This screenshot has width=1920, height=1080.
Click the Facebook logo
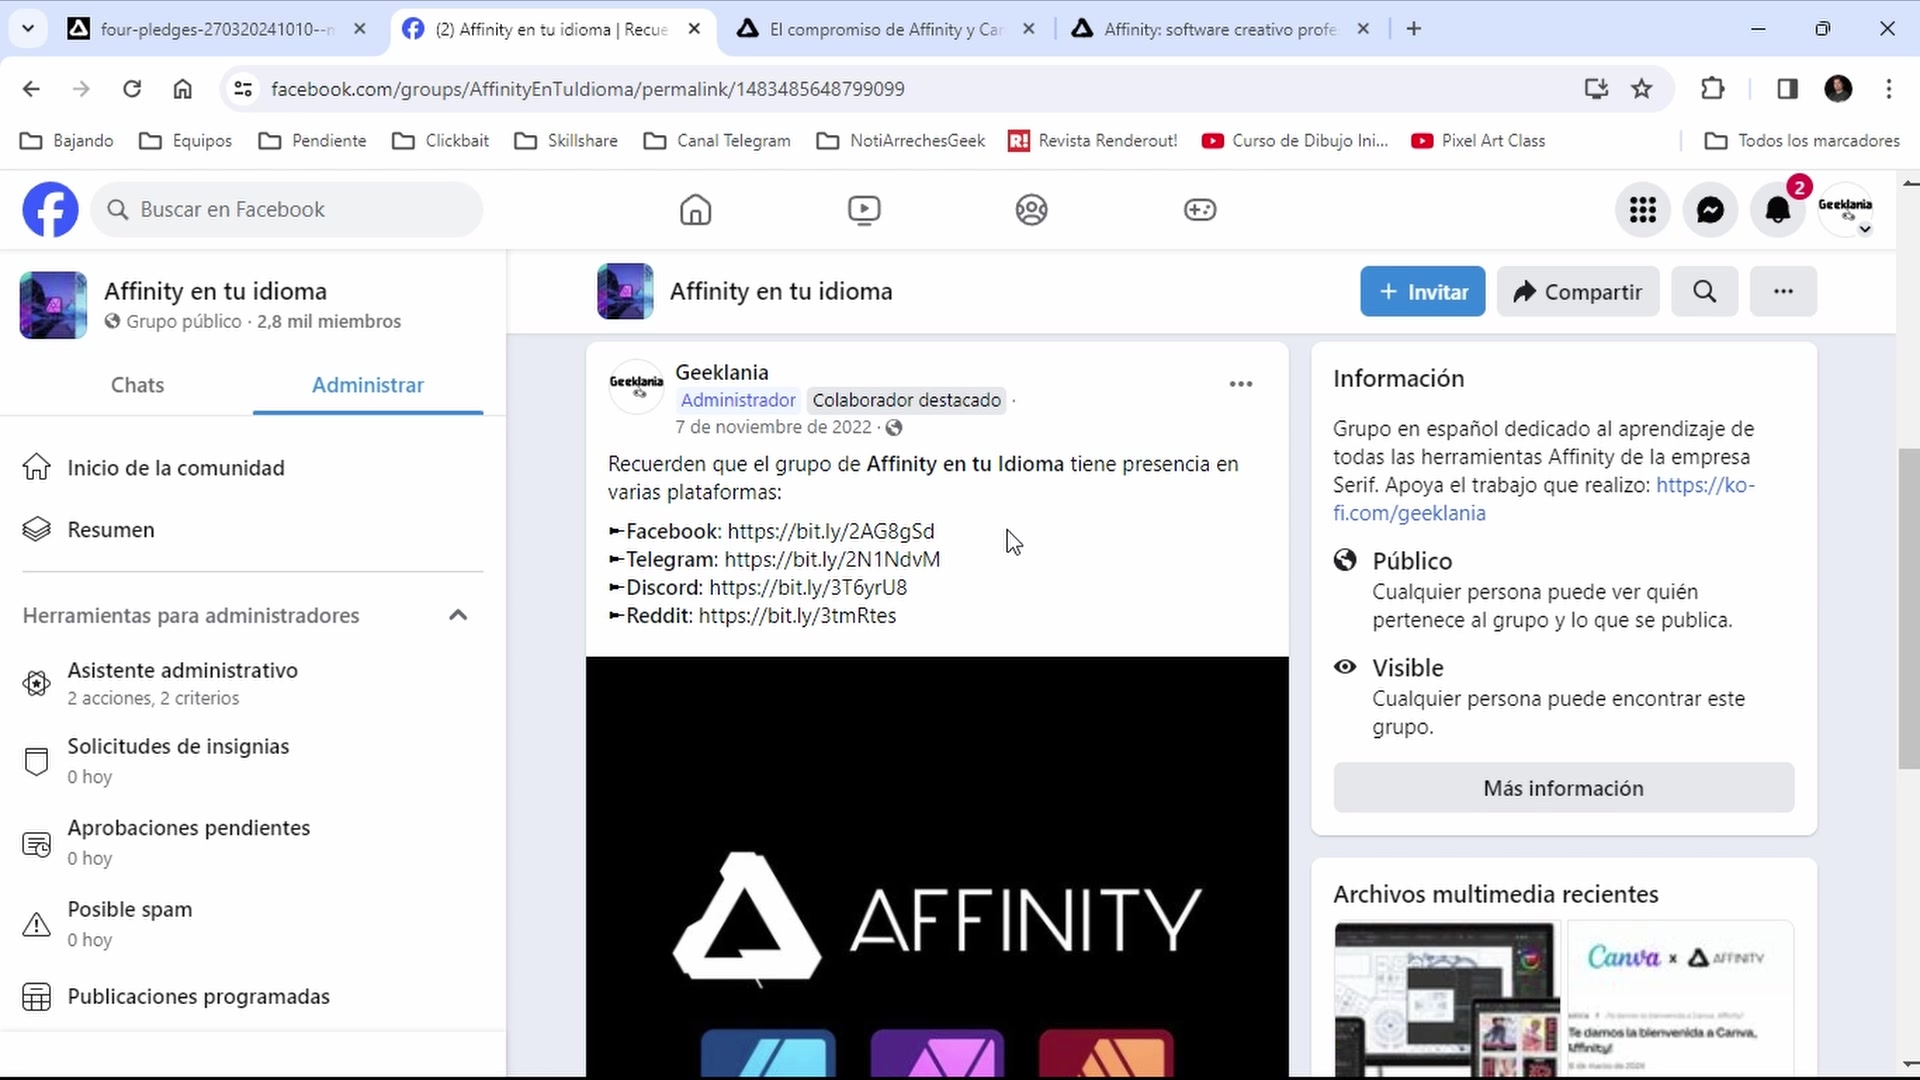(50, 210)
